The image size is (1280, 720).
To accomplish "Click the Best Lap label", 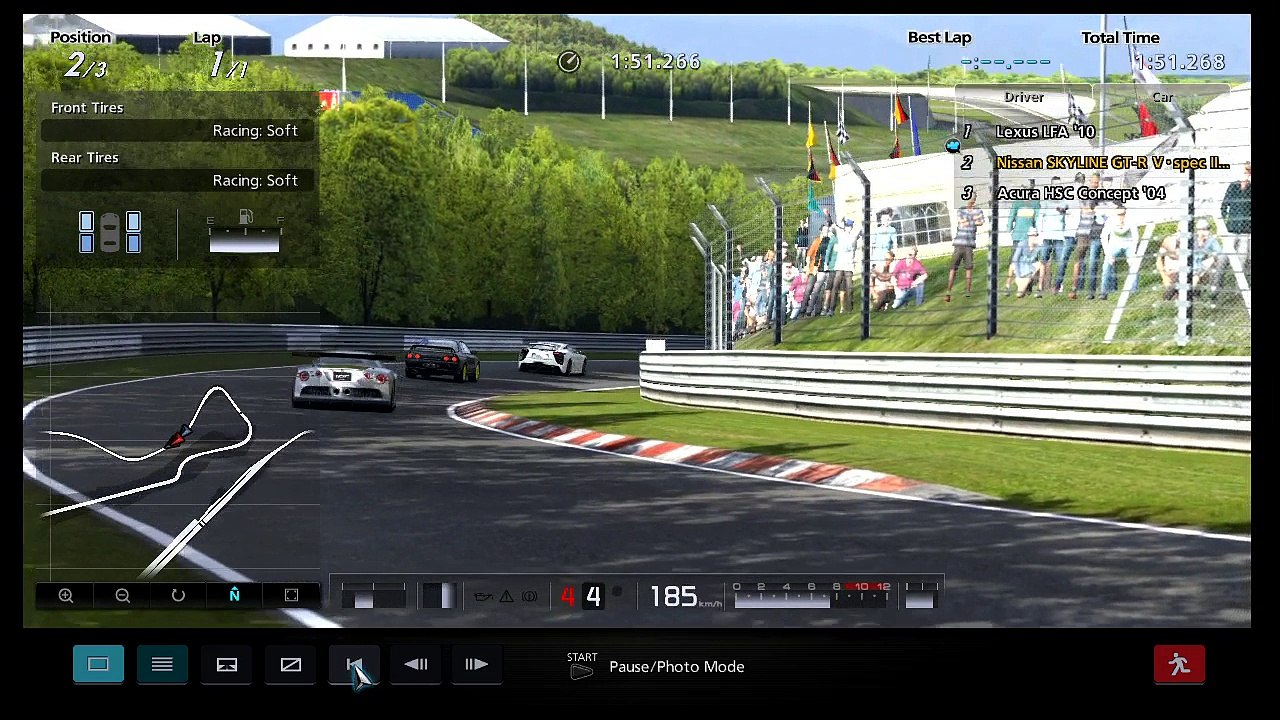I will [x=939, y=38].
